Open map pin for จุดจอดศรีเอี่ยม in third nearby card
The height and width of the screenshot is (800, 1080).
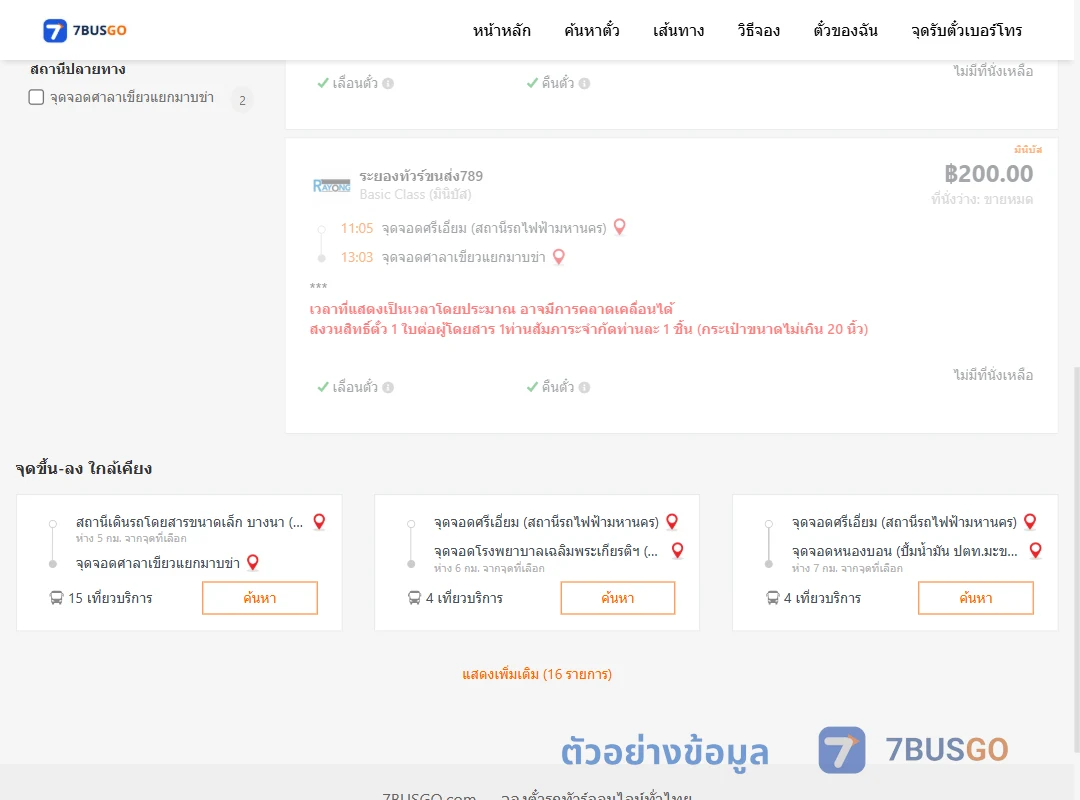1030,522
